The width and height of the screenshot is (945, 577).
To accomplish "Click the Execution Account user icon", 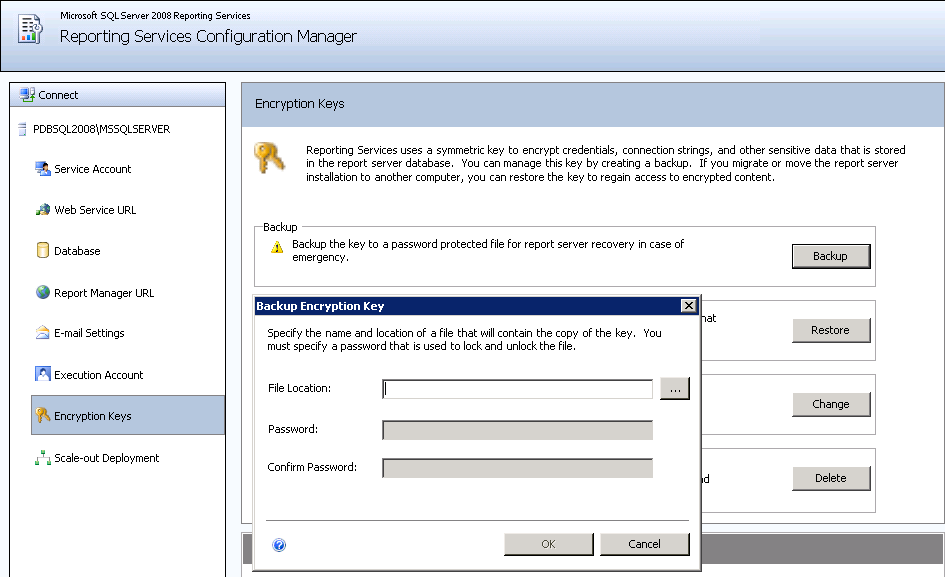I will click(x=42, y=374).
